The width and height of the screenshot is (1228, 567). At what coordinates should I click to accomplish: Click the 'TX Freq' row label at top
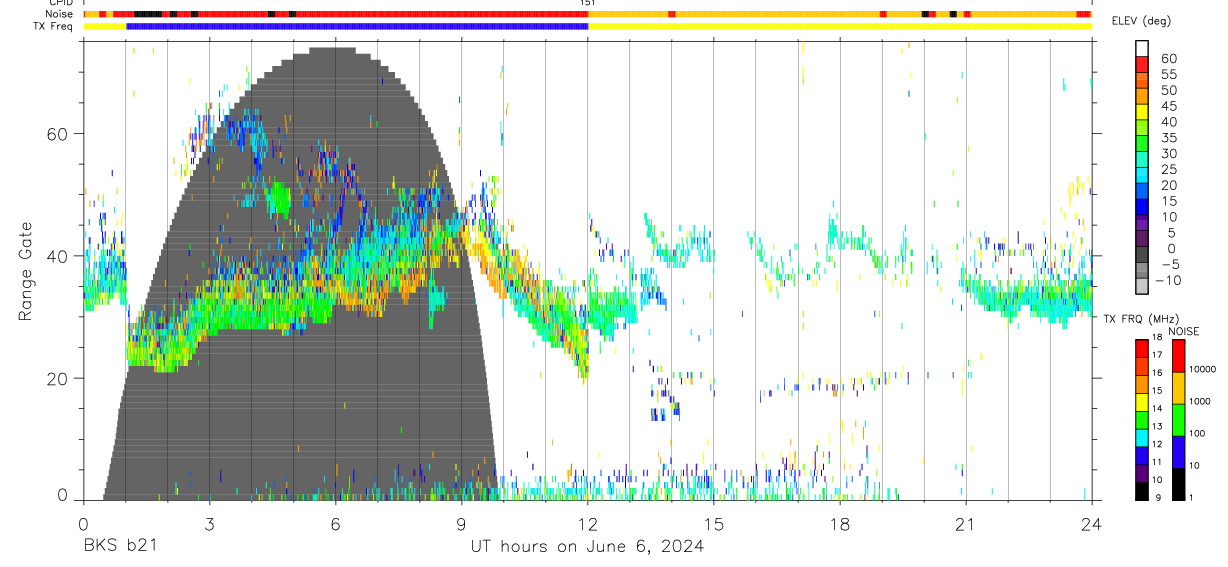[54, 26]
